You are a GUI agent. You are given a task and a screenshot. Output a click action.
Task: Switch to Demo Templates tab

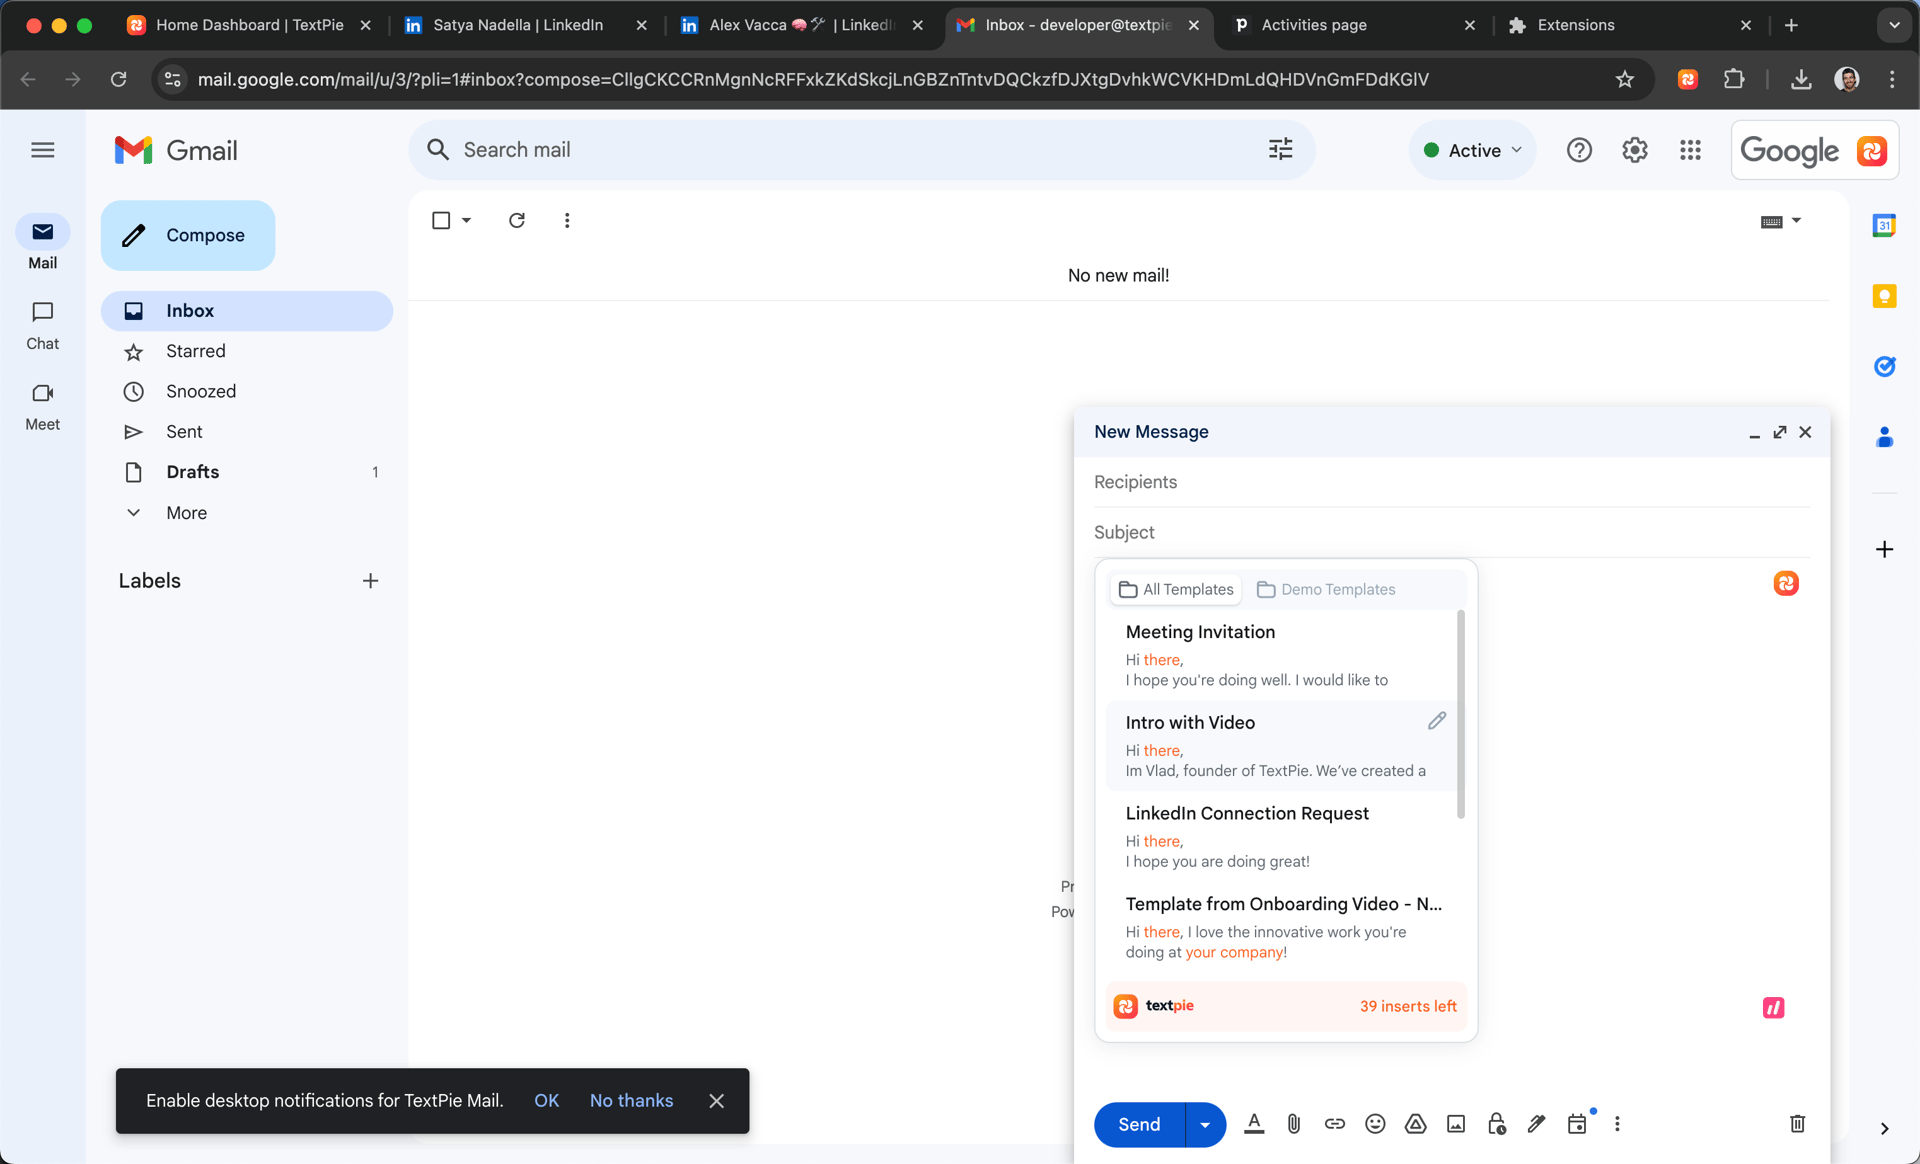[x=1326, y=589]
